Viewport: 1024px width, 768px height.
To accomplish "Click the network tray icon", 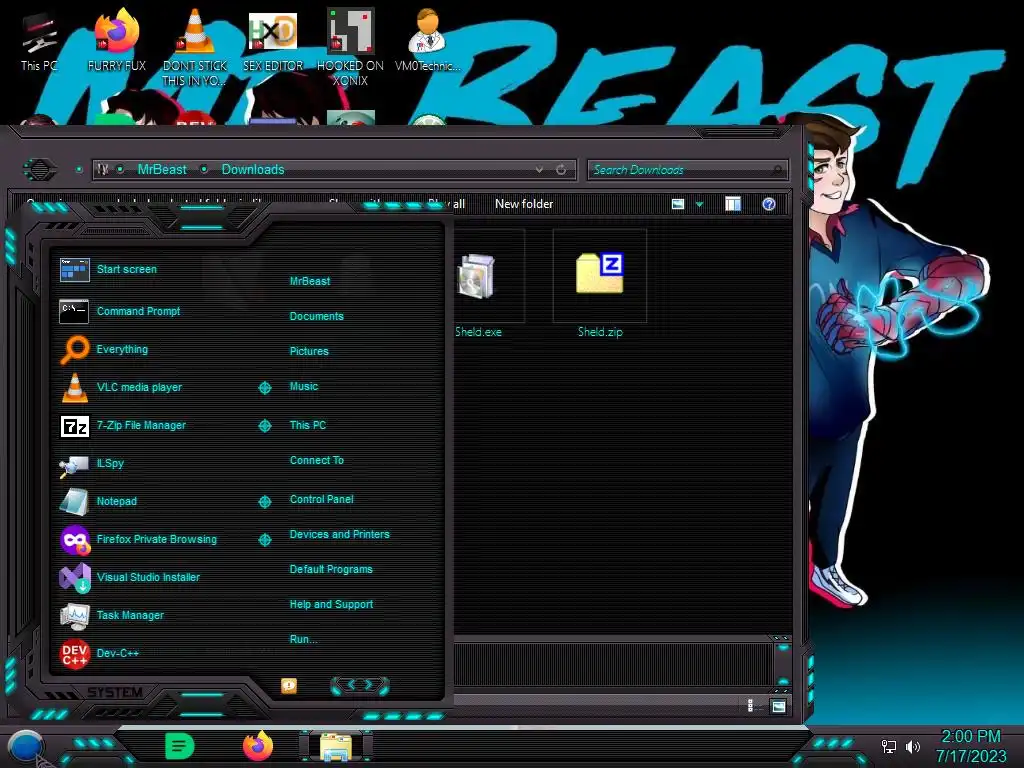I will (x=889, y=746).
